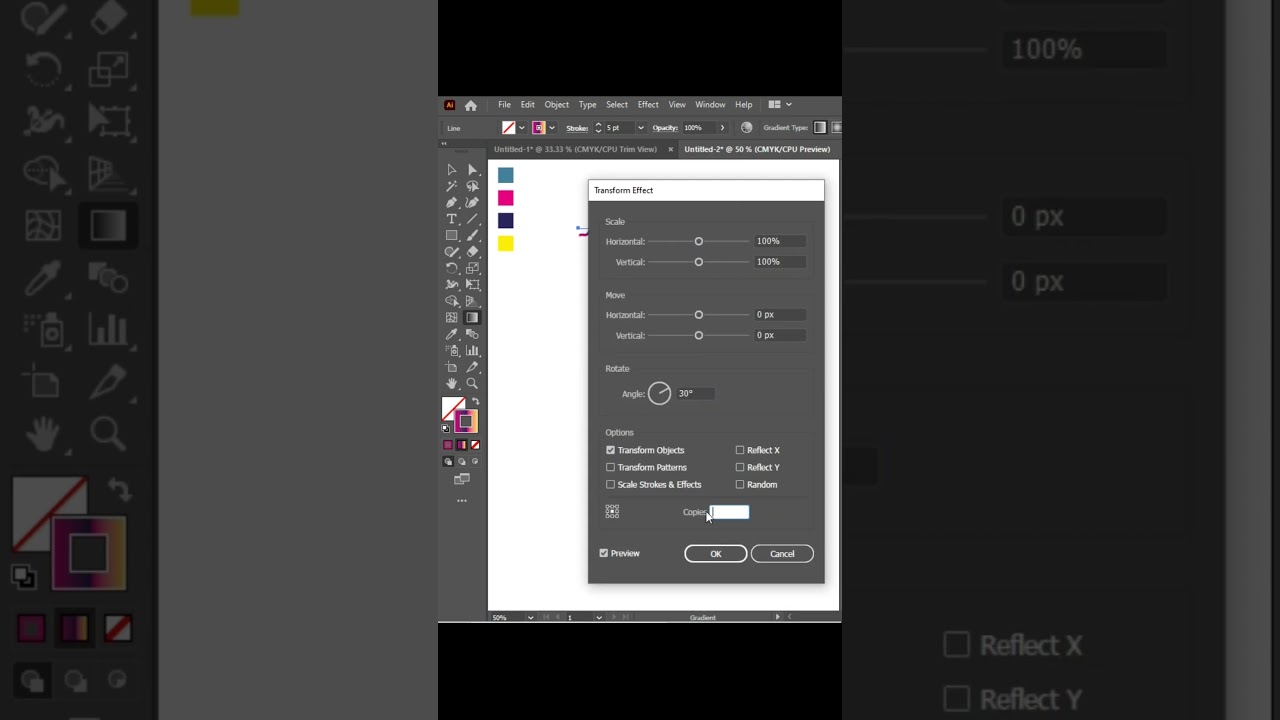Select the Gradient tool in toolbar
Screen dimensions: 1280x720
tap(472, 318)
